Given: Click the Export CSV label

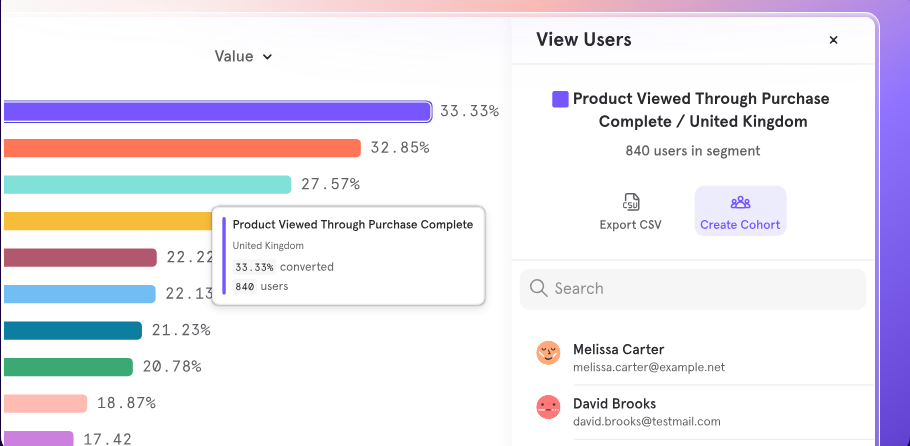Looking at the screenshot, I should [x=630, y=225].
